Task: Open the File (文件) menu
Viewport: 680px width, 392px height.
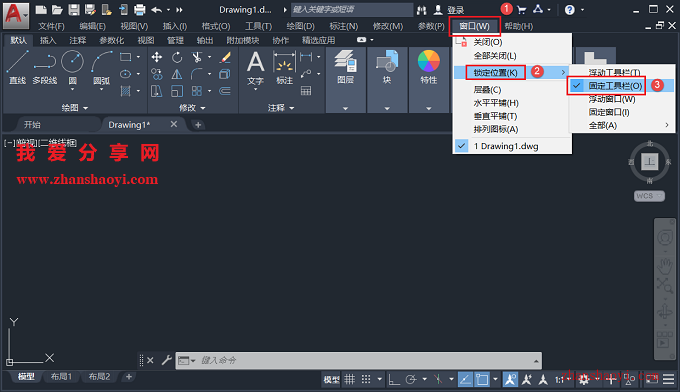Action: (51, 26)
